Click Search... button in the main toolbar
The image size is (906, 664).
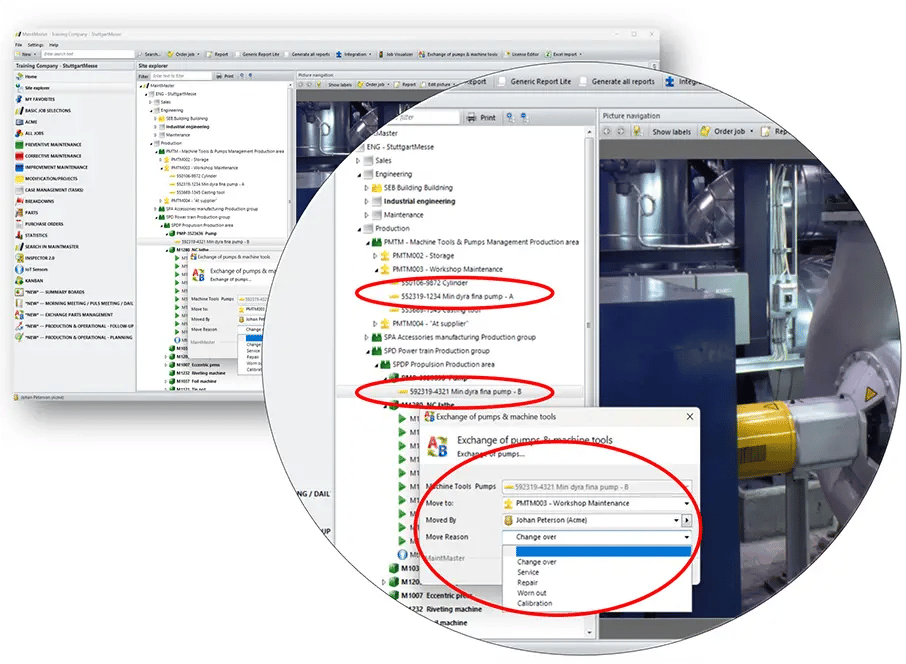tap(150, 54)
